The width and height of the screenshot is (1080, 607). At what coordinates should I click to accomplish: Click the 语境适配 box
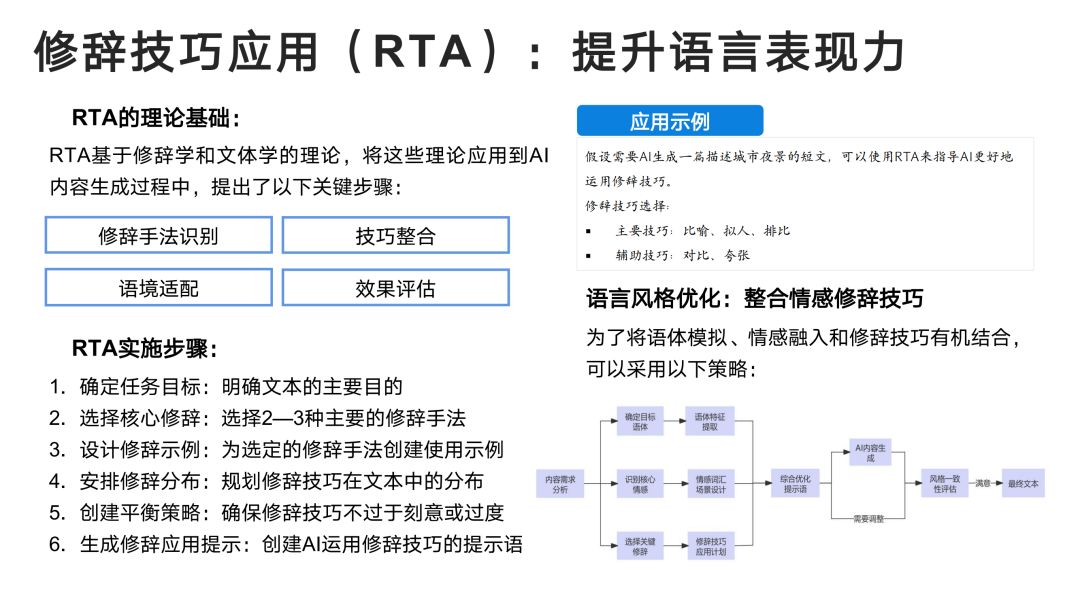click(x=158, y=288)
